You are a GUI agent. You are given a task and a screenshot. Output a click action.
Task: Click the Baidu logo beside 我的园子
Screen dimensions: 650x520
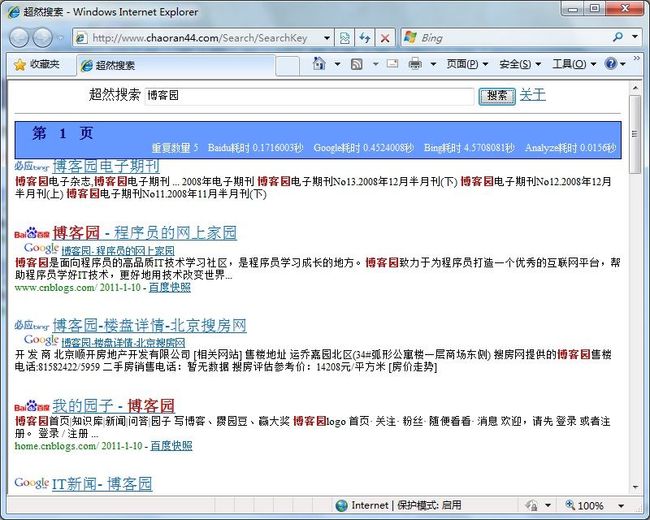point(32,406)
